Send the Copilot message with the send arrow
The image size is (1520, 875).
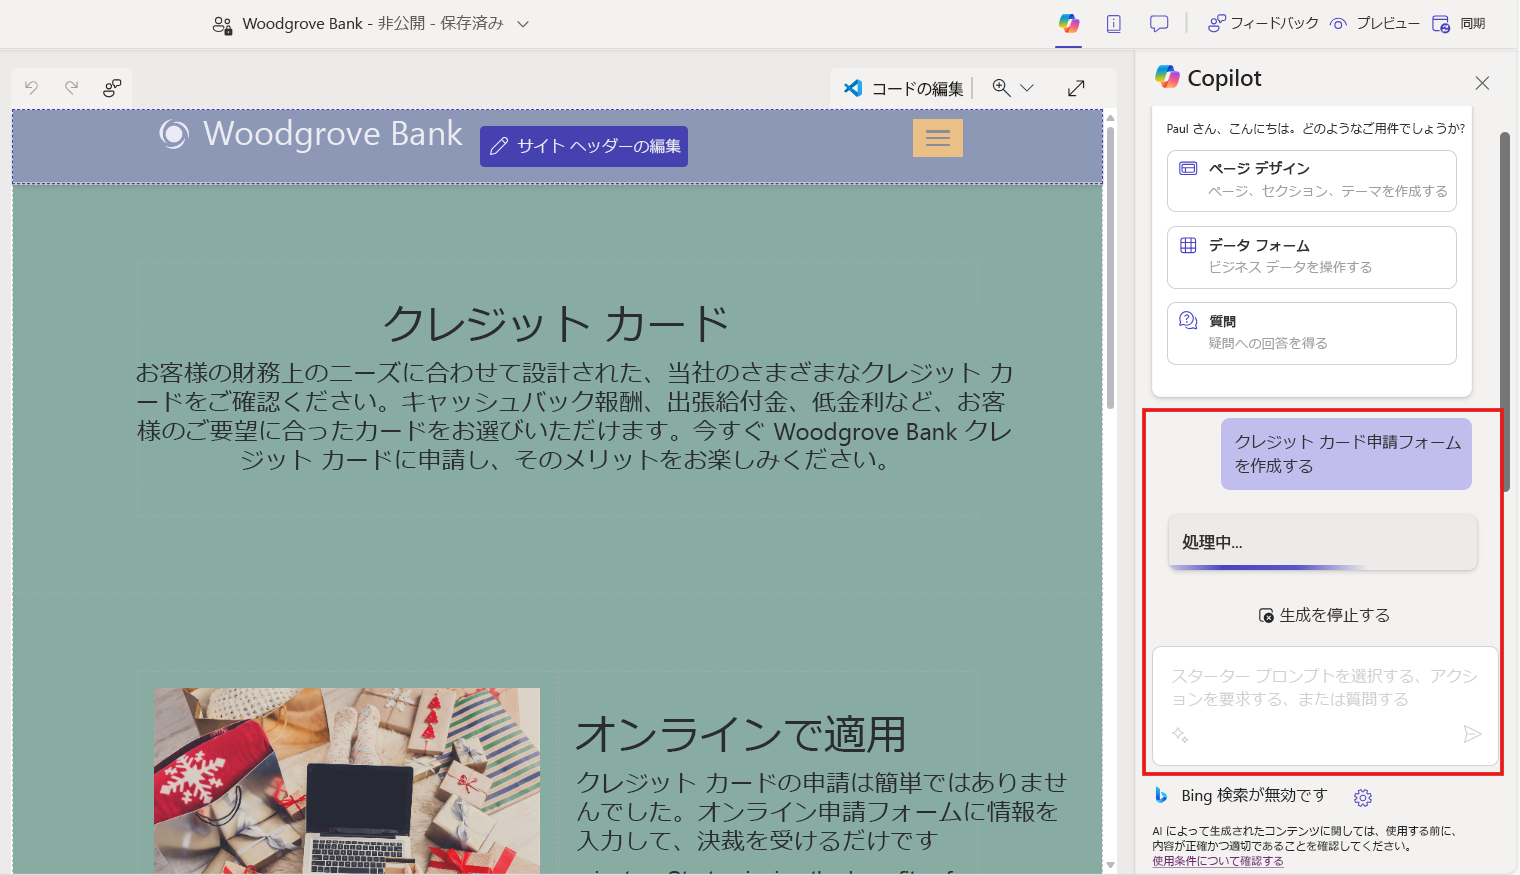pos(1471,734)
